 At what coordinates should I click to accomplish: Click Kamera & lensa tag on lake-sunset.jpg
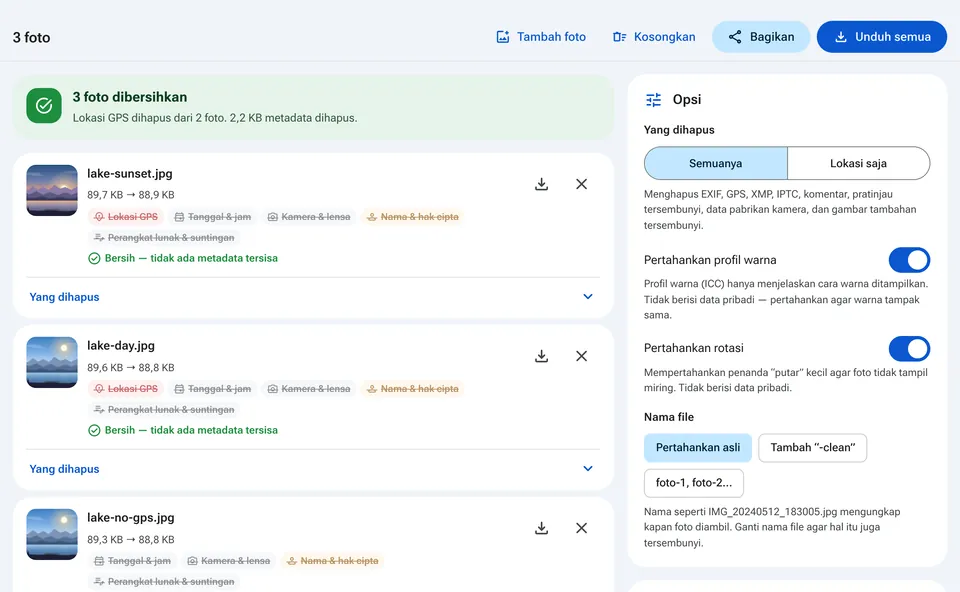(x=309, y=217)
